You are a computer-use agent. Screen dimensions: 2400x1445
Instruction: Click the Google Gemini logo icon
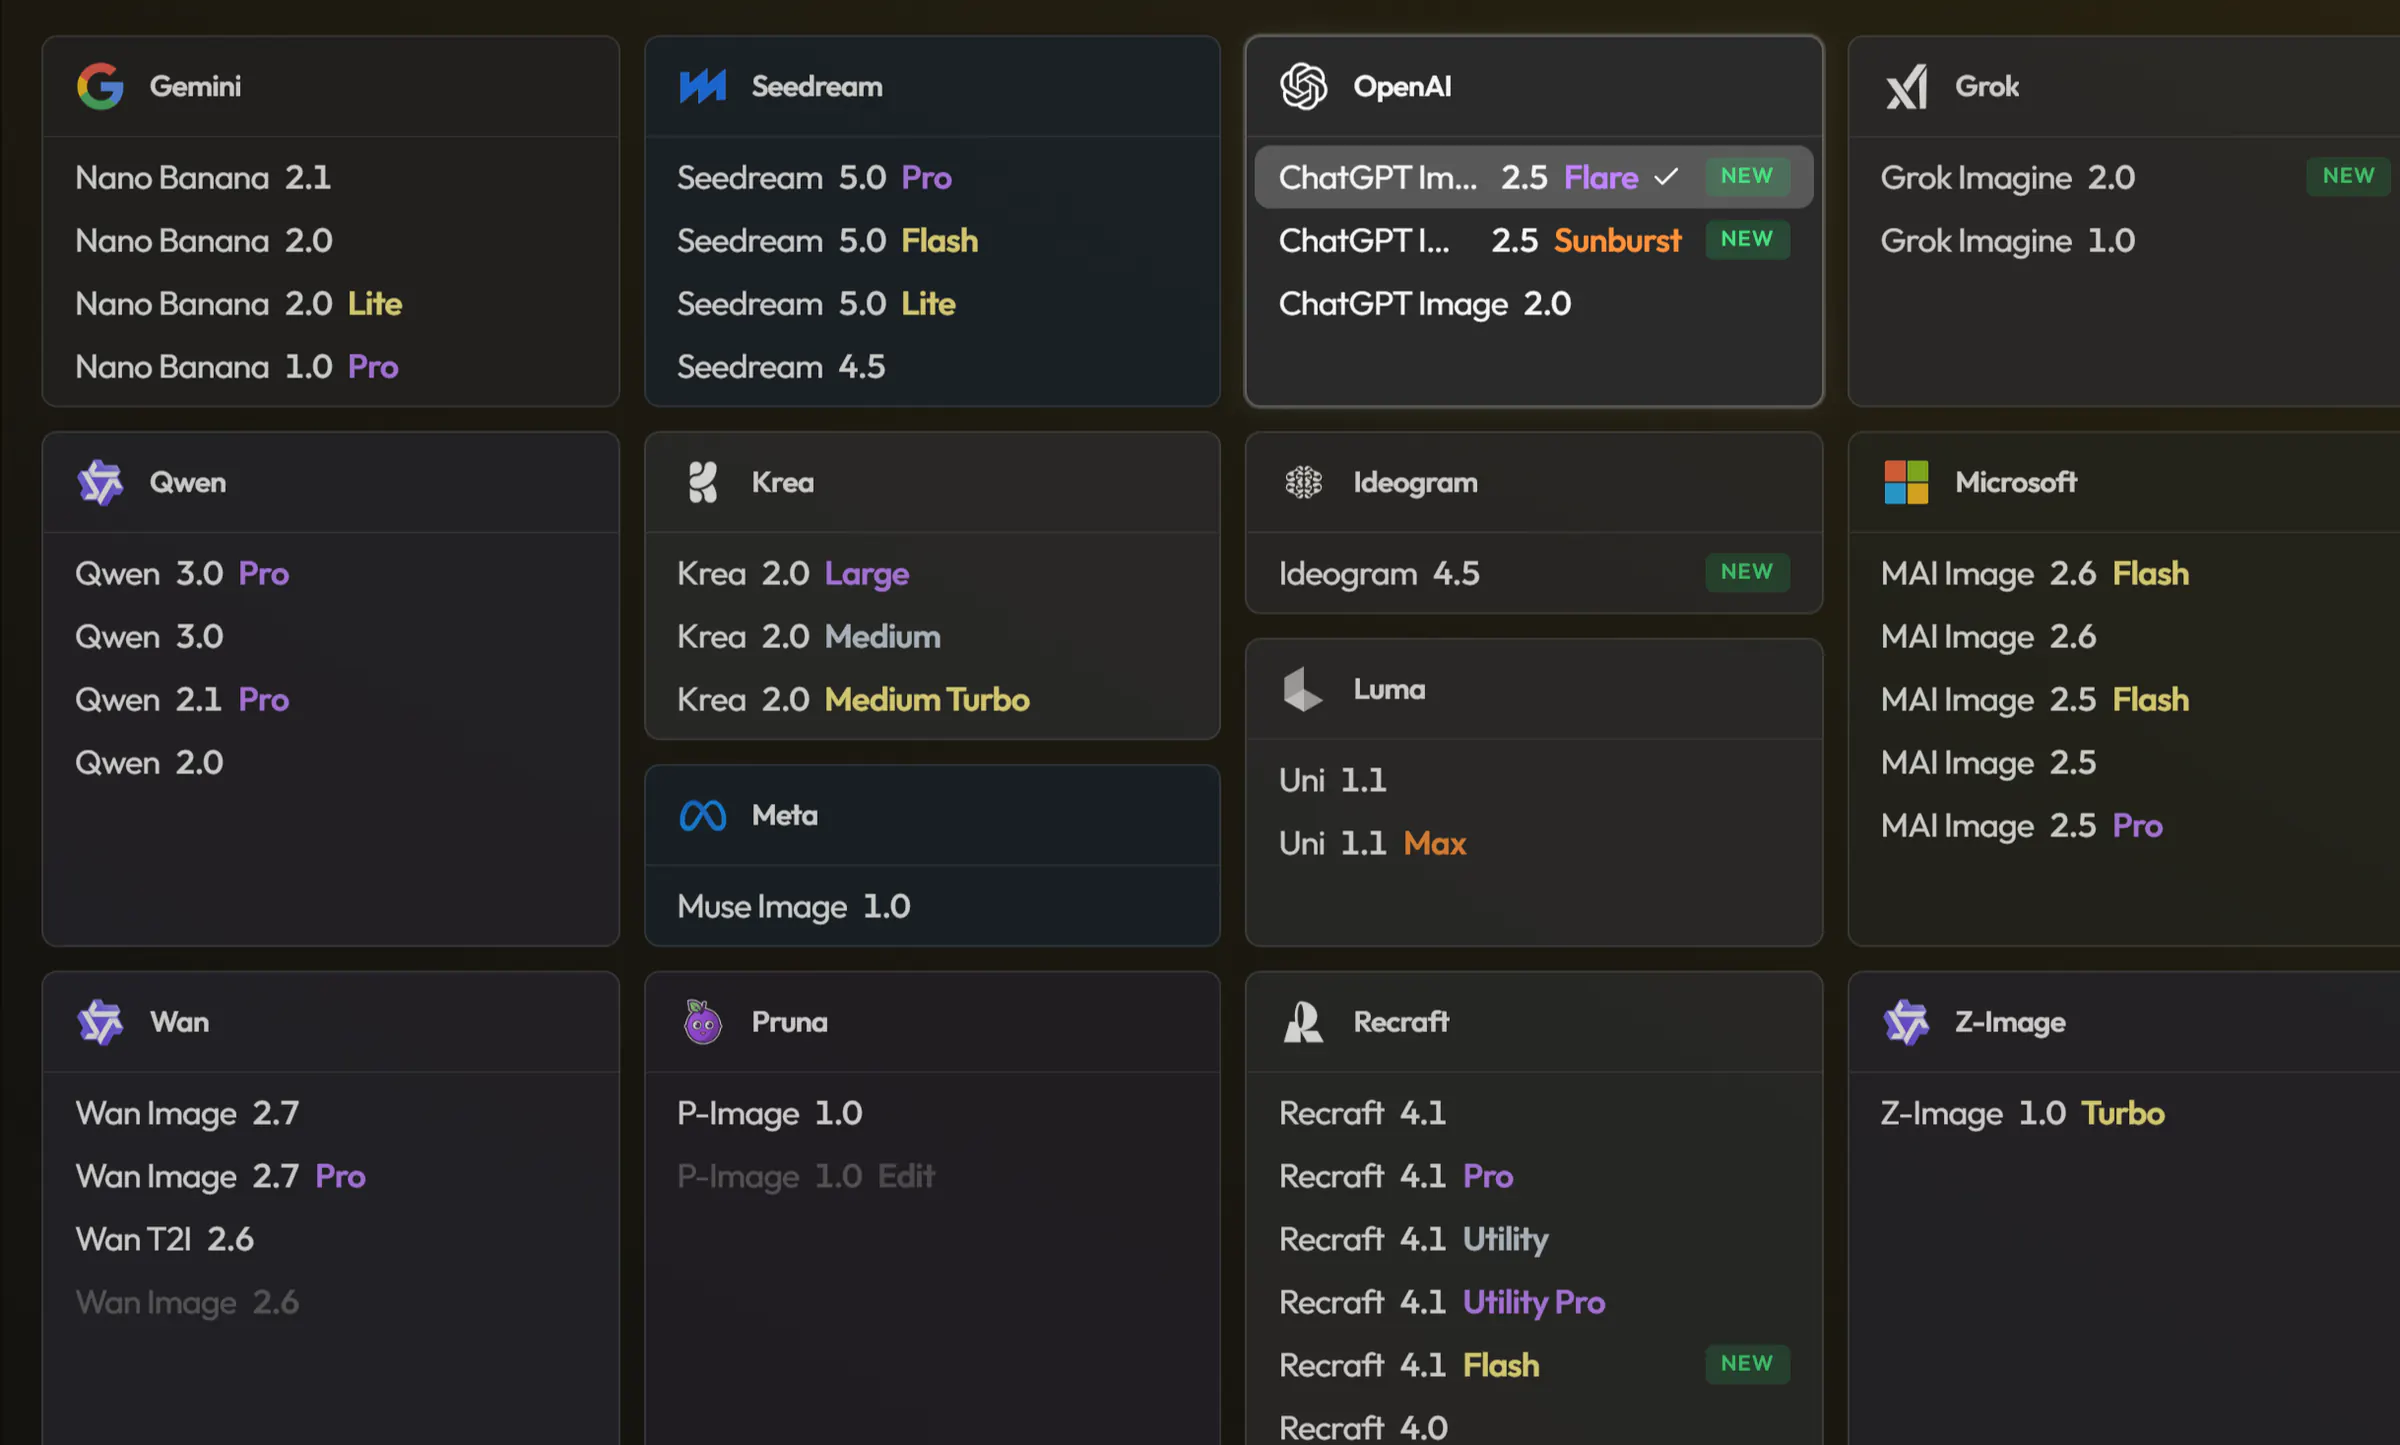click(x=100, y=86)
